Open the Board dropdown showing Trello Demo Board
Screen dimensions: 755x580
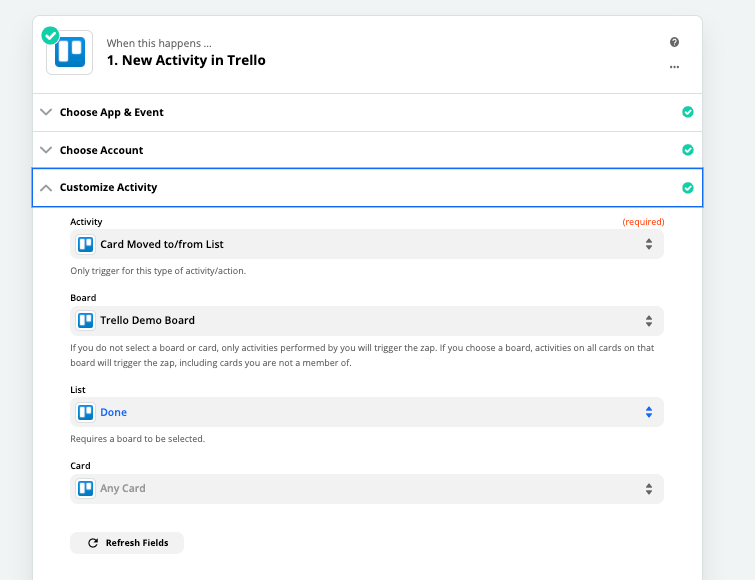tap(368, 321)
